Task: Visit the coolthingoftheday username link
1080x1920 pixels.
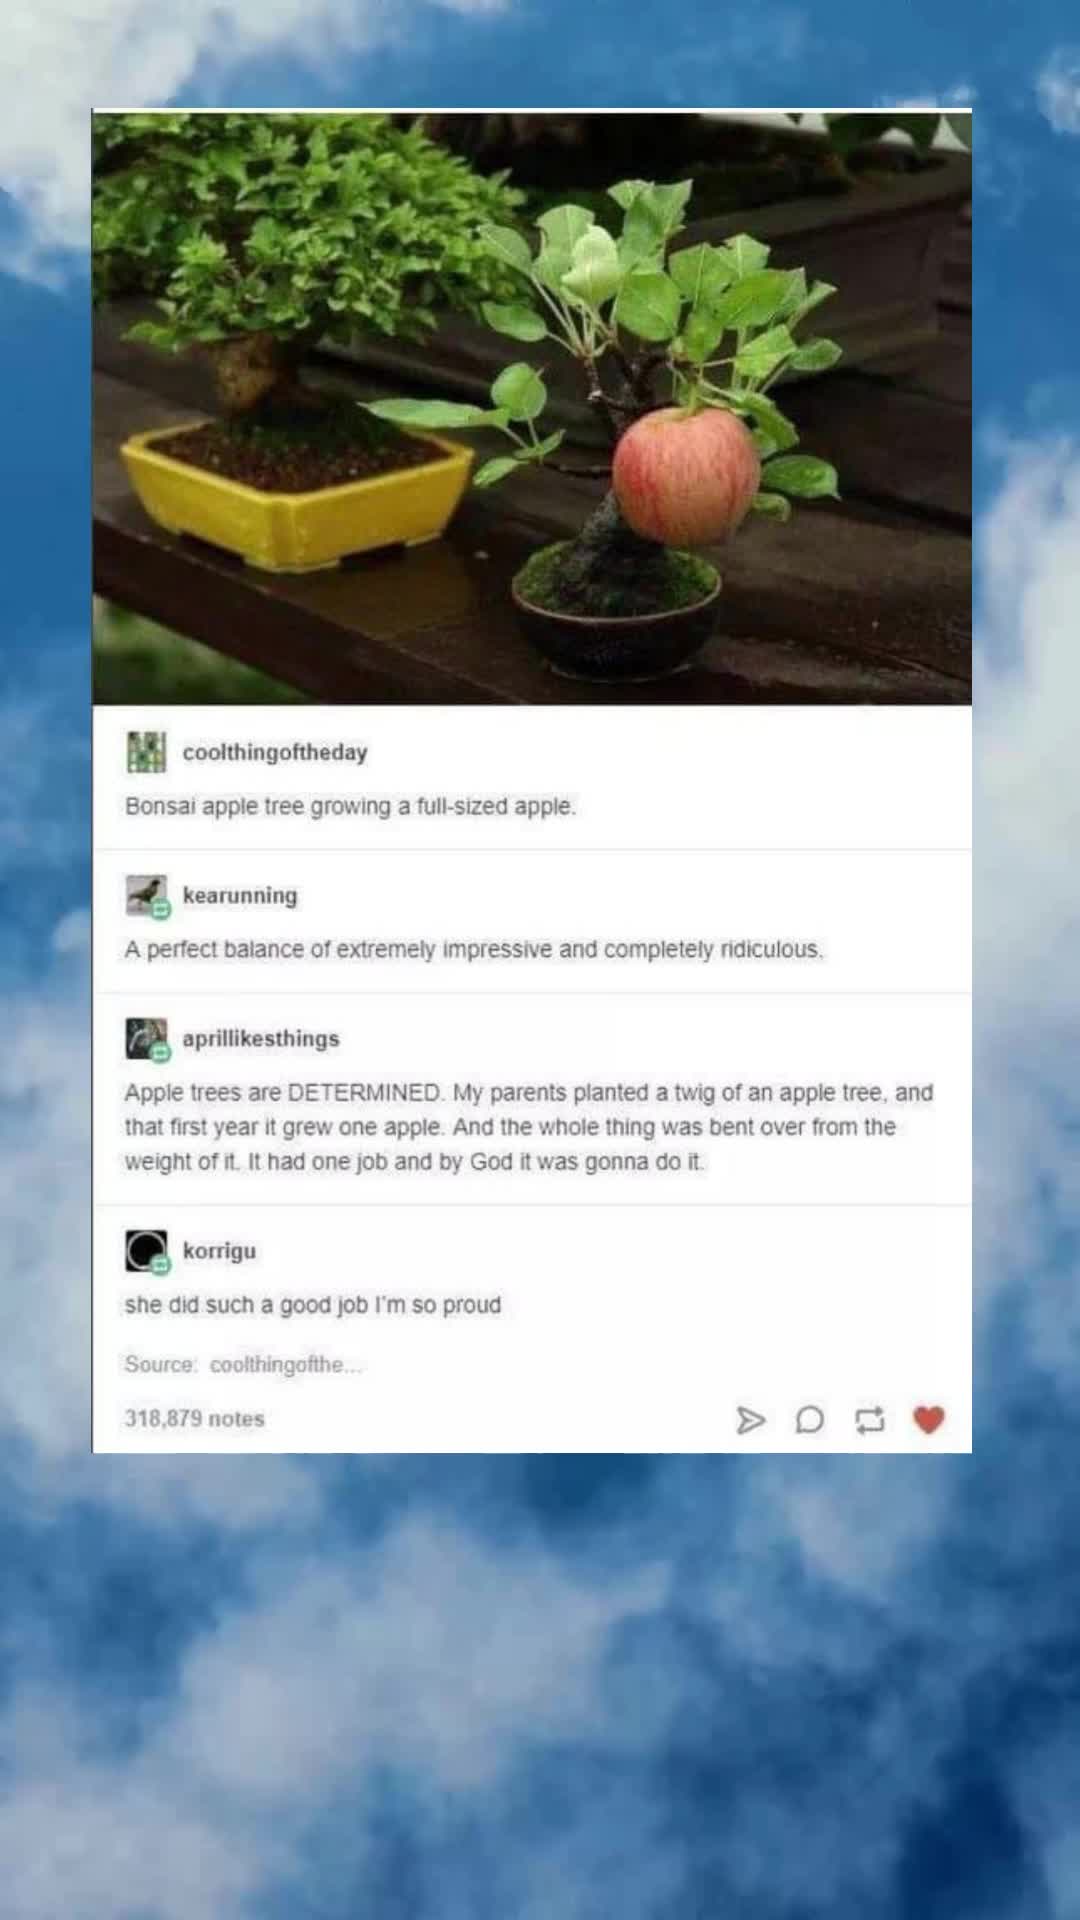Action: 275,752
